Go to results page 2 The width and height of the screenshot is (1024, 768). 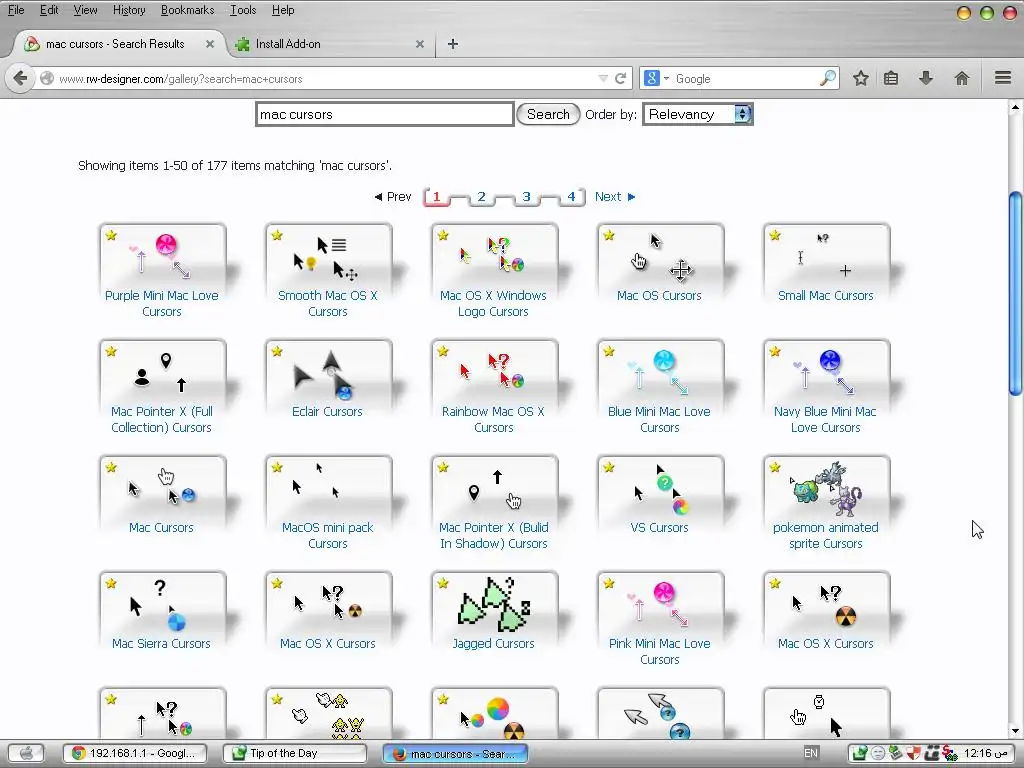pos(481,197)
